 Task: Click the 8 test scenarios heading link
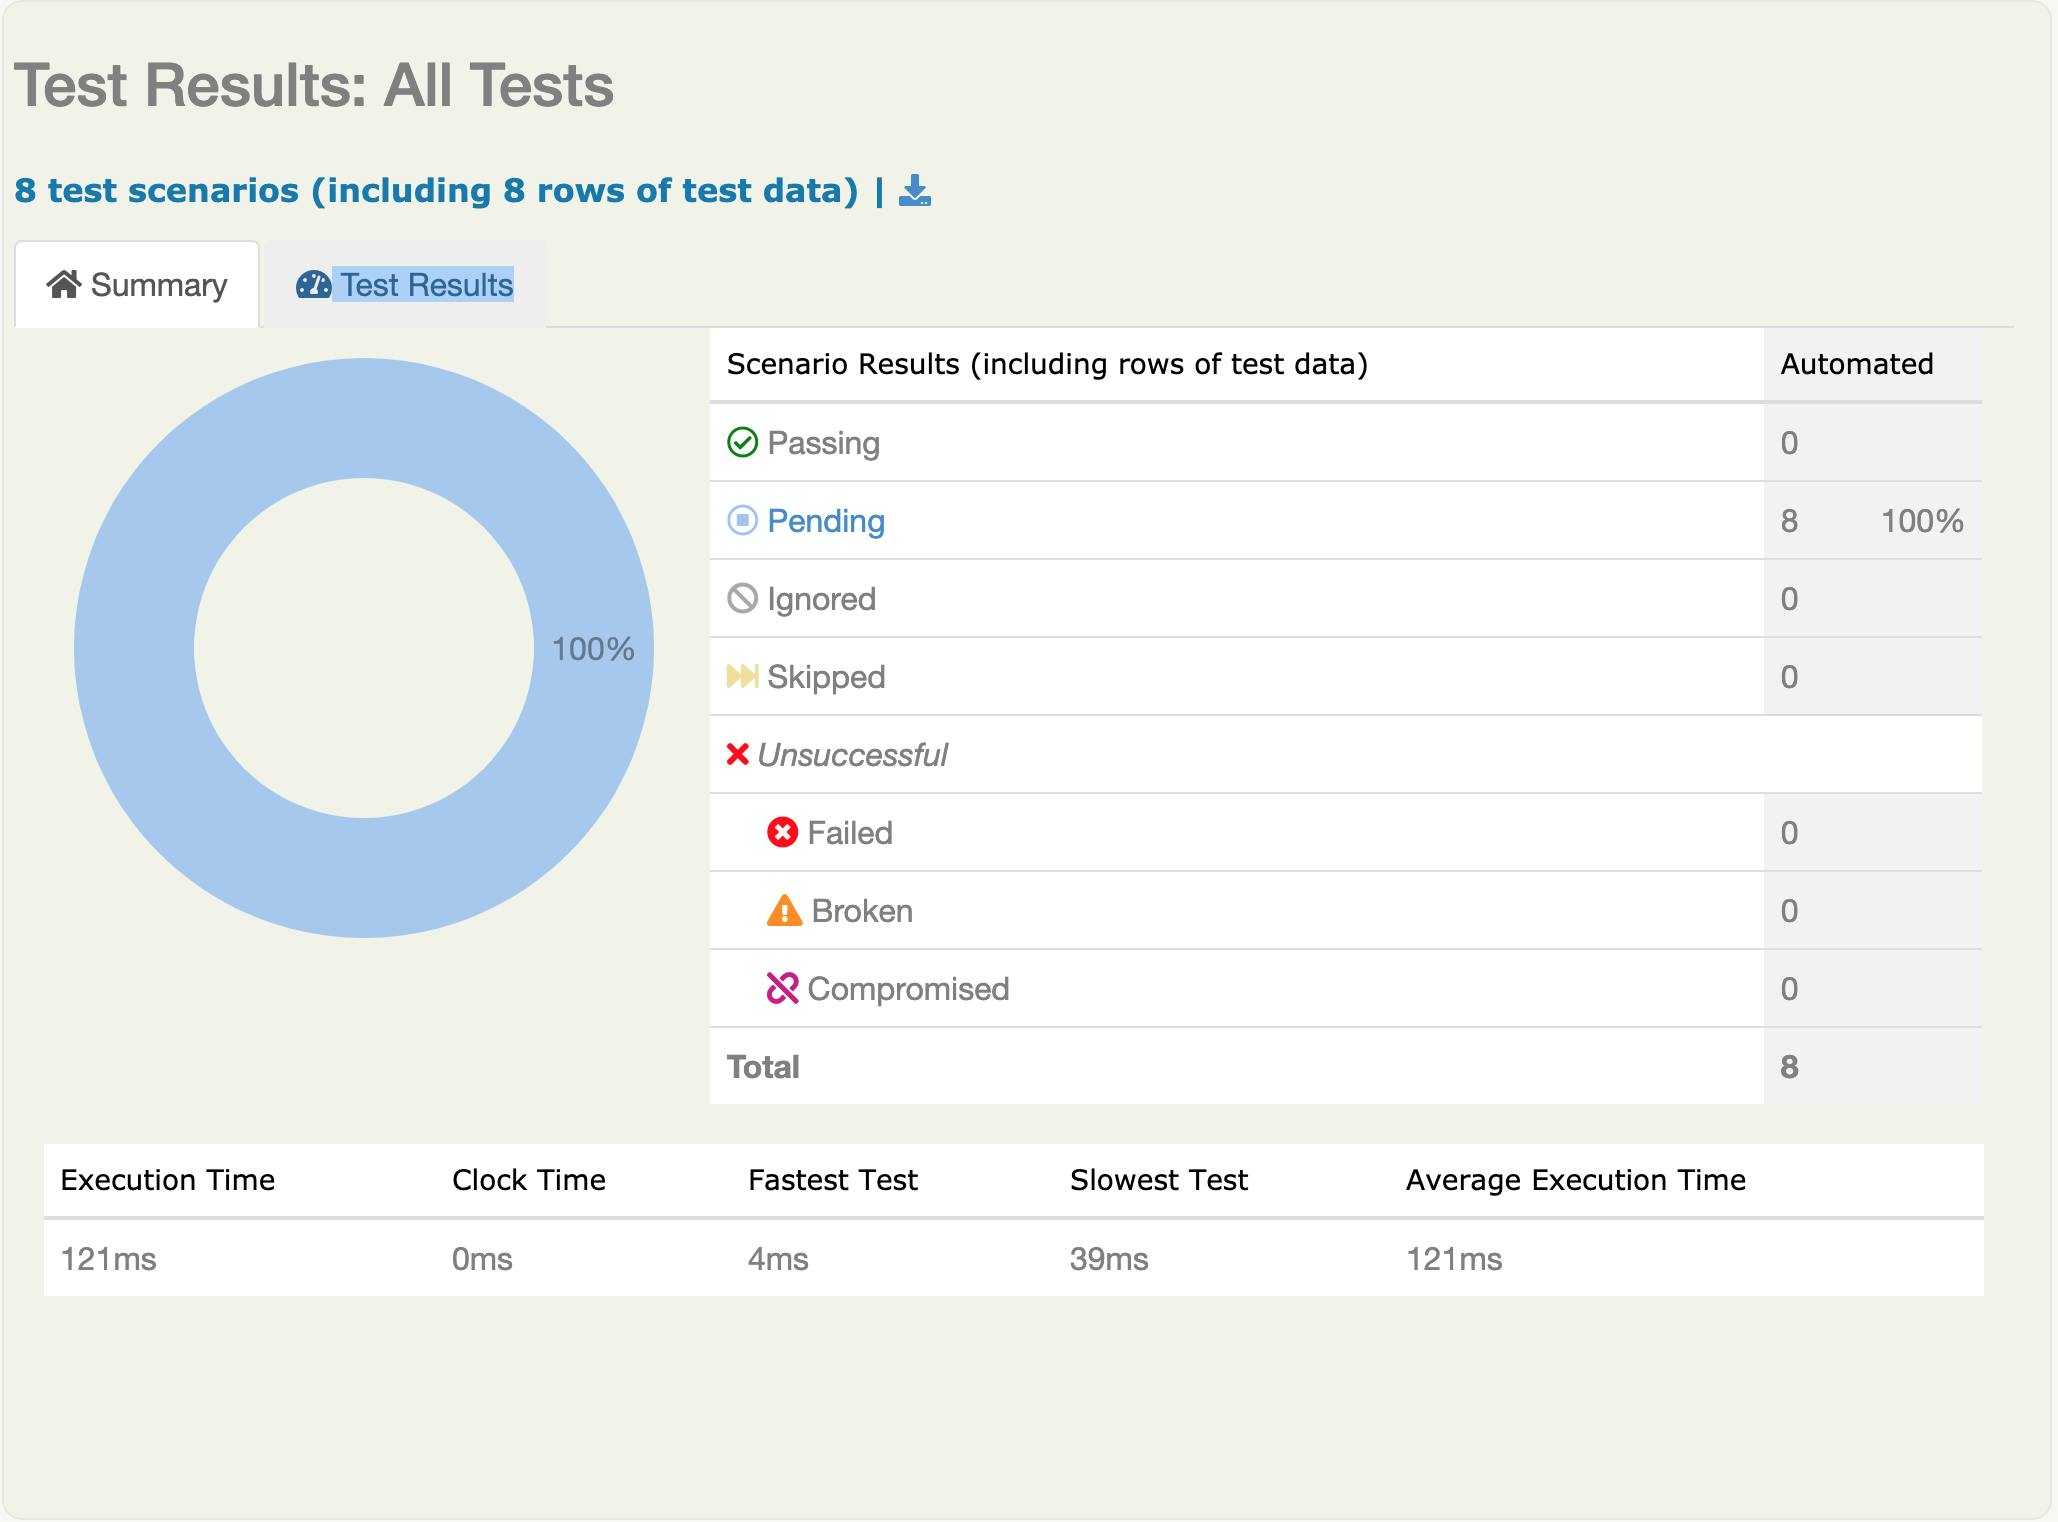coord(436,190)
